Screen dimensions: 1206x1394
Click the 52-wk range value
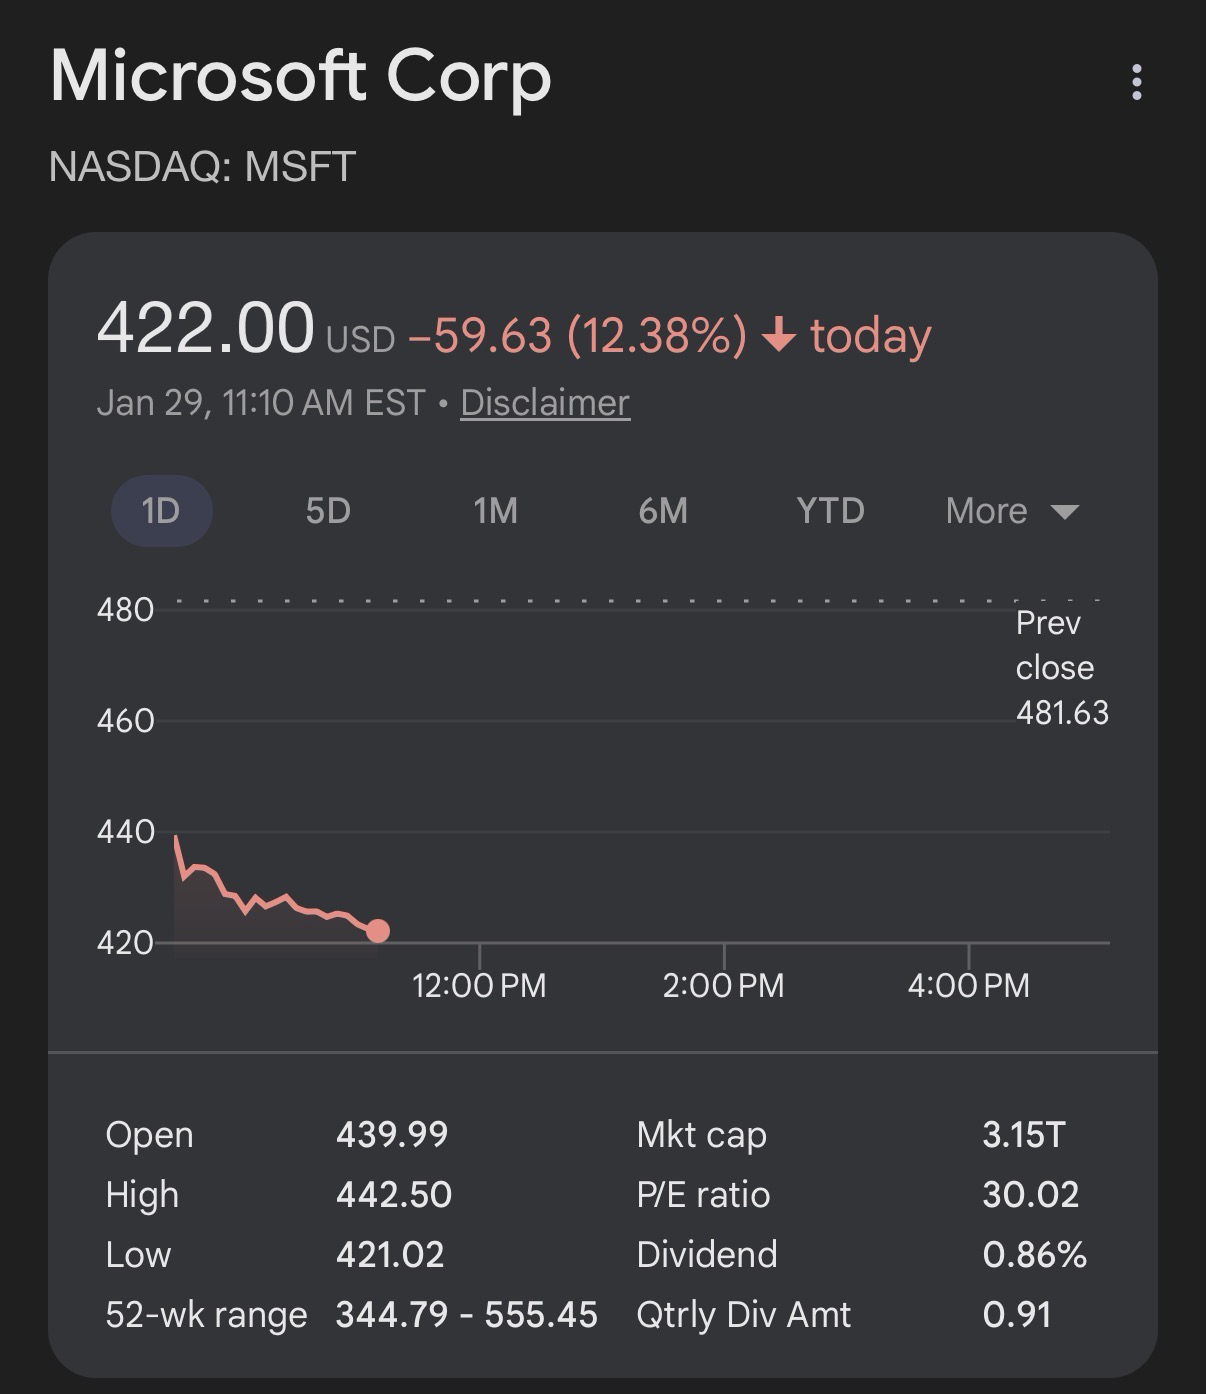466,1314
